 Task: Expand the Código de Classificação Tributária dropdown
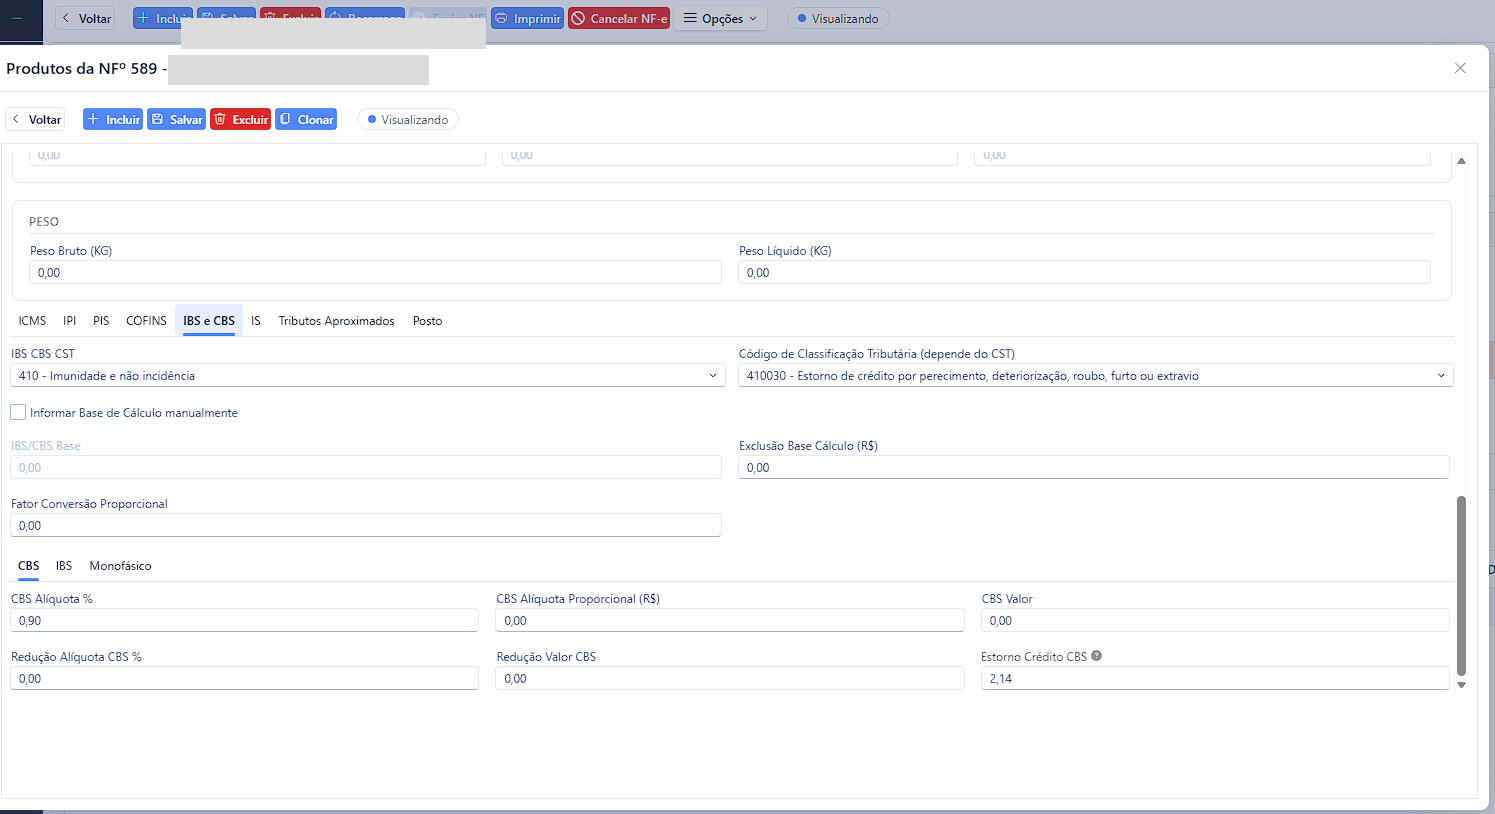(x=1096, y=376)
